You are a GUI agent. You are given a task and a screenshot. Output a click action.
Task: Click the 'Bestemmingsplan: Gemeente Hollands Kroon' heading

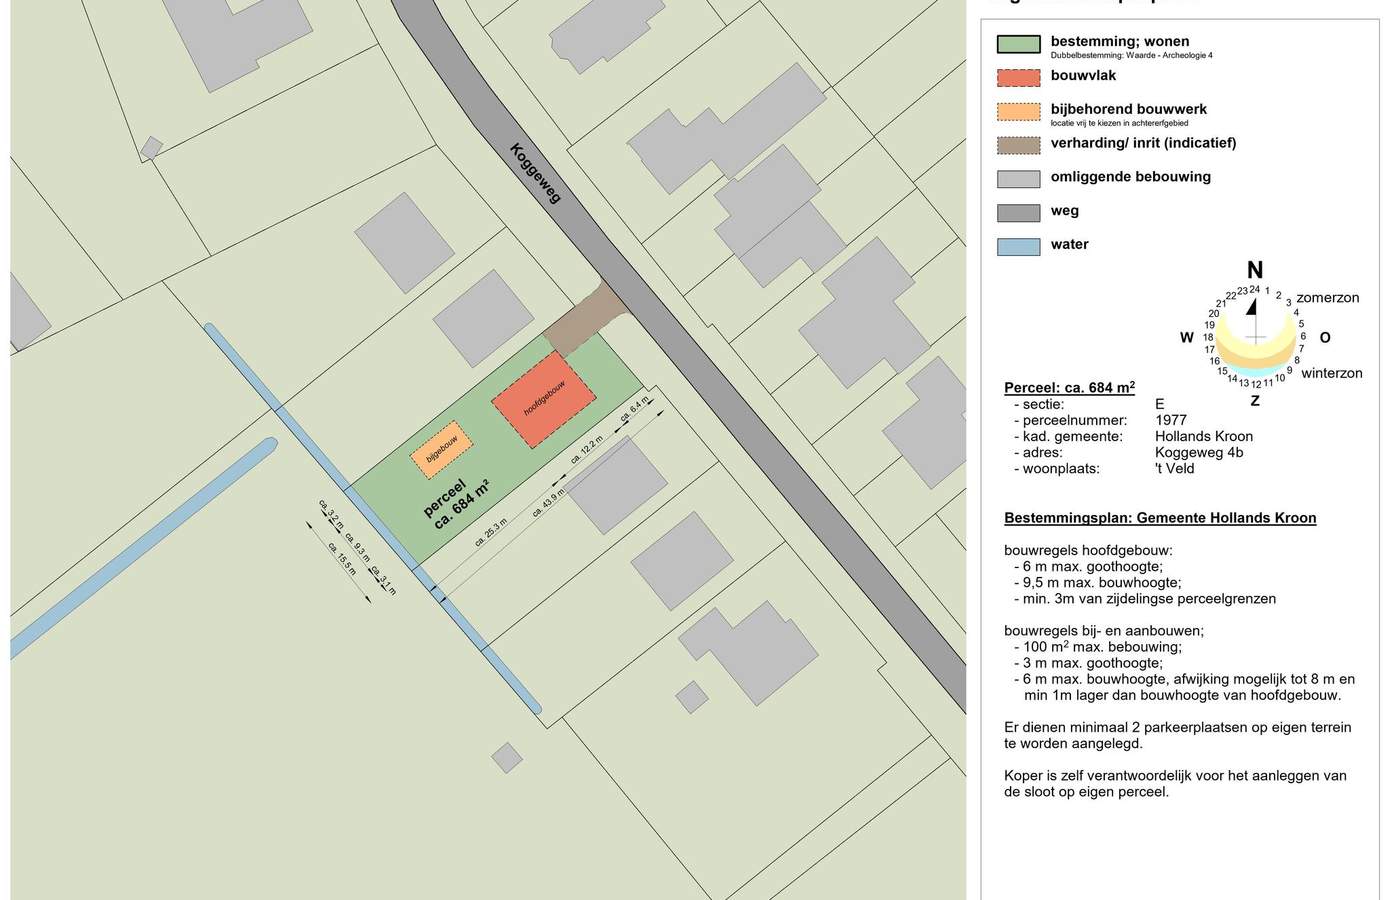(x=1160, y=518)
